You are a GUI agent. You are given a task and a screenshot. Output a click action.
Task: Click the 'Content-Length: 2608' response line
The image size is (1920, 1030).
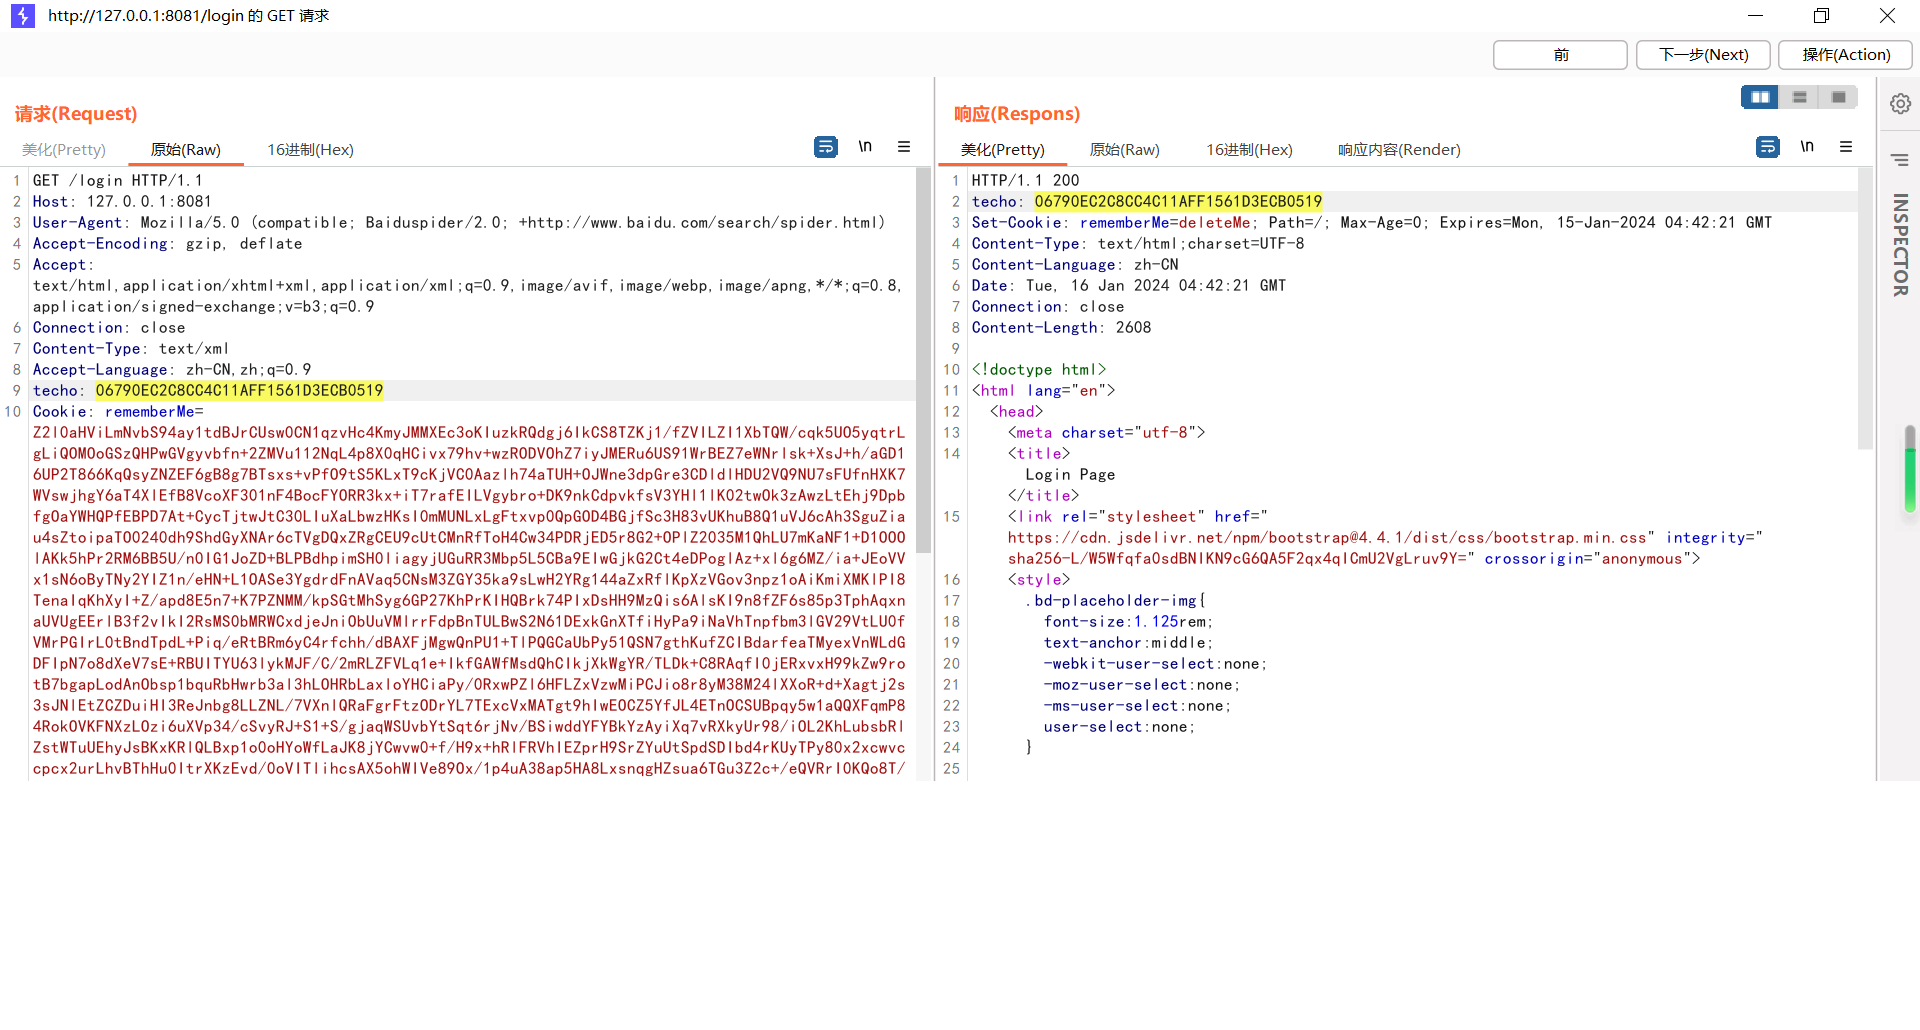pos(1061,328)
